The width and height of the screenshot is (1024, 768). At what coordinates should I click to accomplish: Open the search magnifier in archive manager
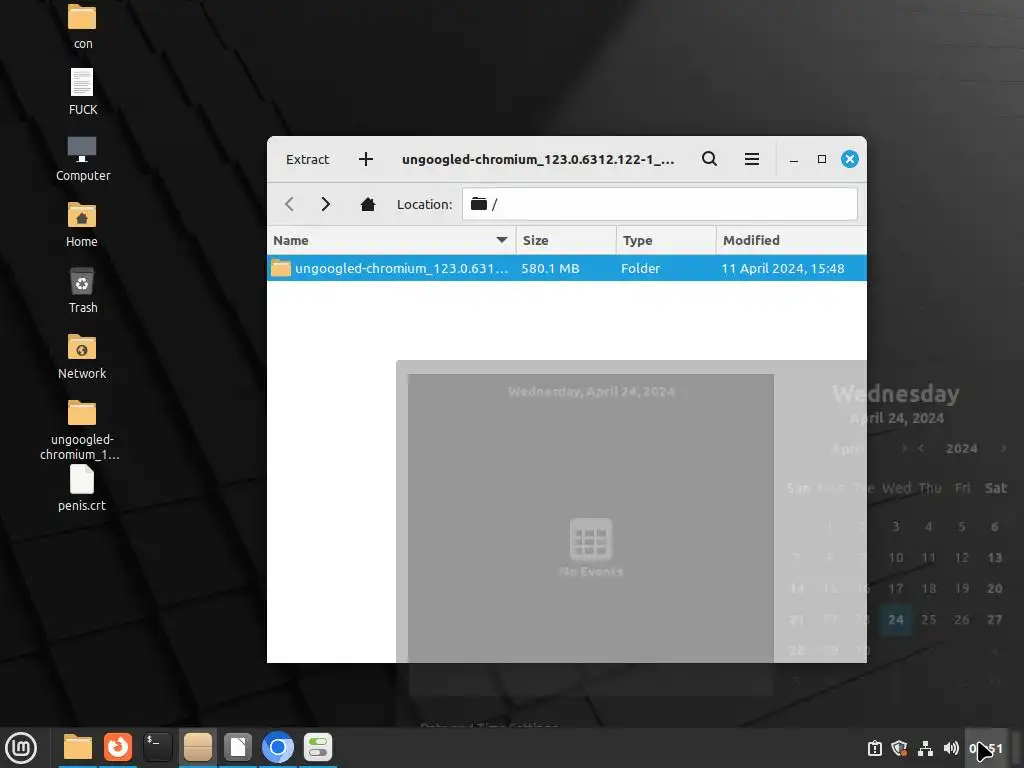[x=709, y=159]
